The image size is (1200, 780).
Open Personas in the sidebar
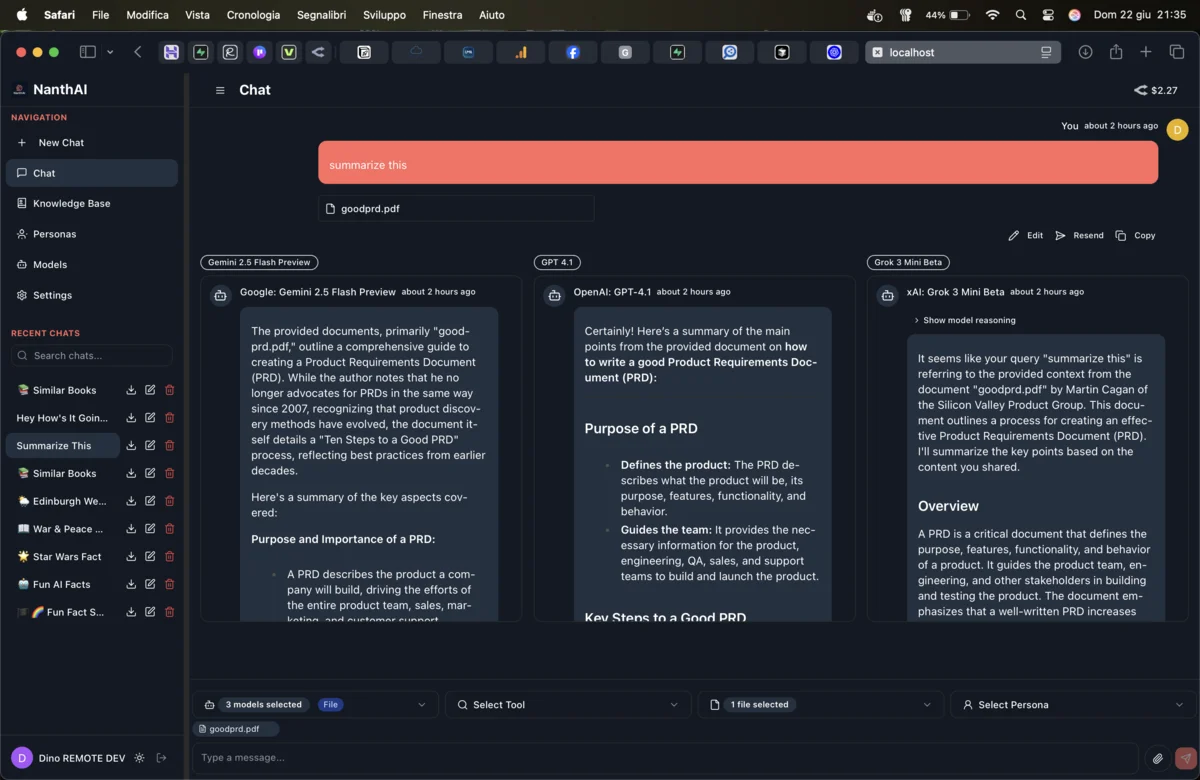[92, 234]
